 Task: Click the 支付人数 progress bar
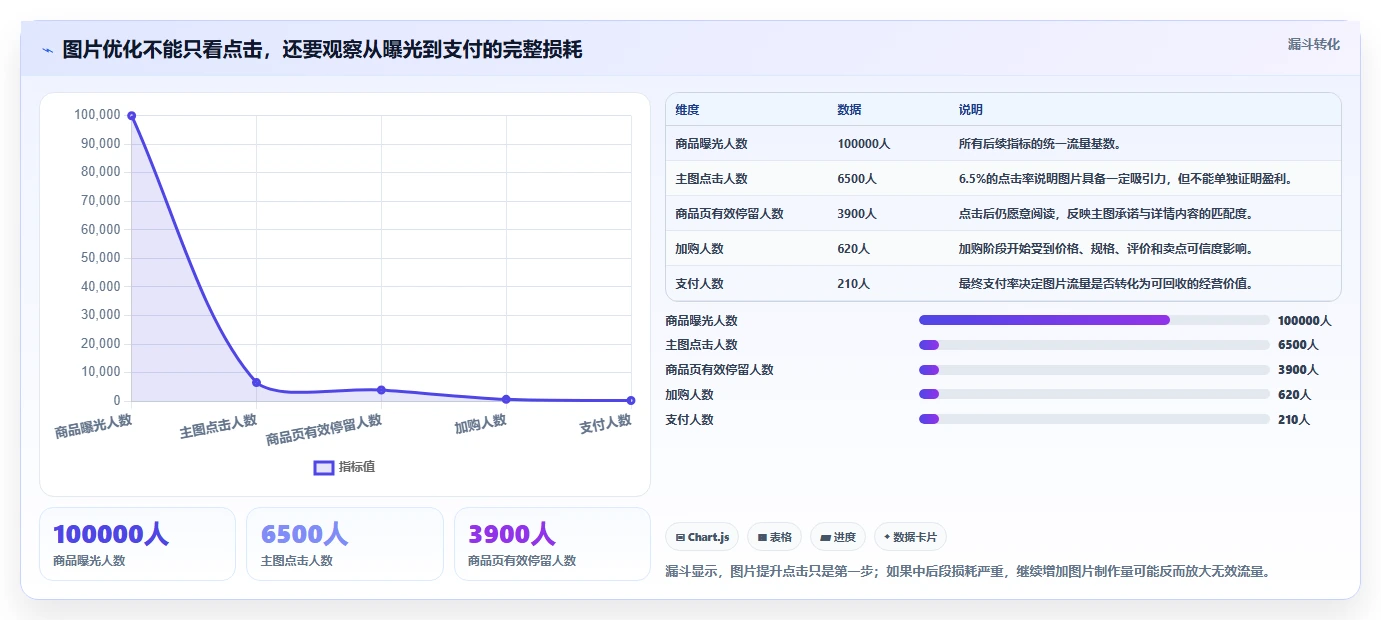click(x=1093, y=419)
